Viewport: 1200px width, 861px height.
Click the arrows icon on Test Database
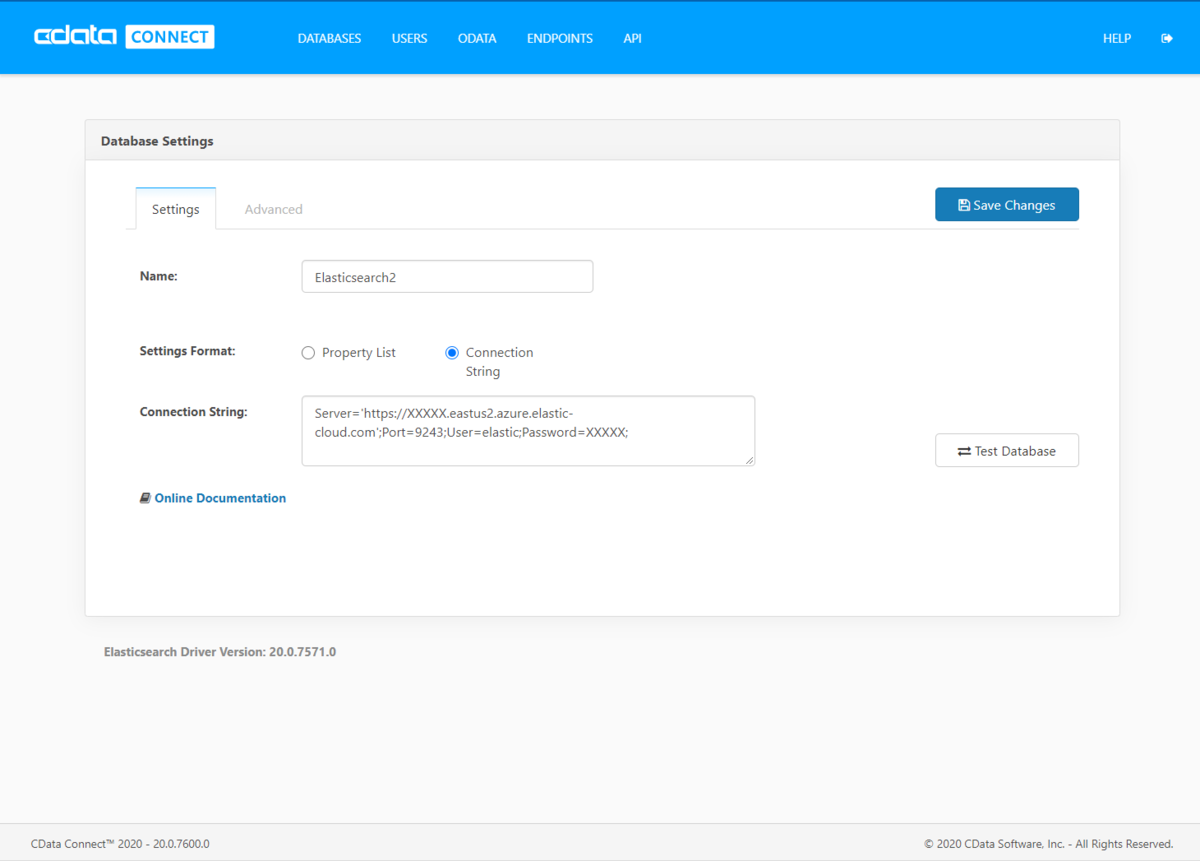pyautogui.click(x=964, y=451)
